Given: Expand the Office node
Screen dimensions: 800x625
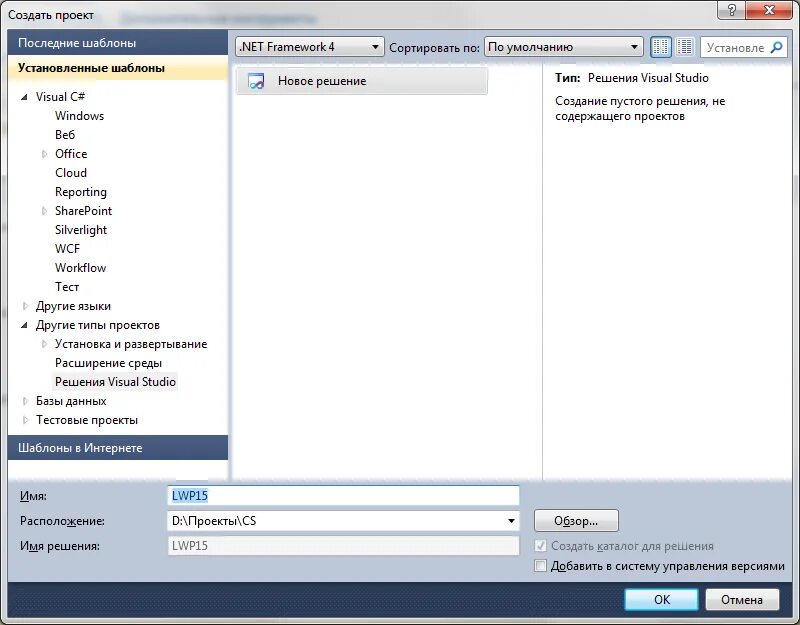Looking at the screenshot, I should pyautogui.click(x=44, y=154).
